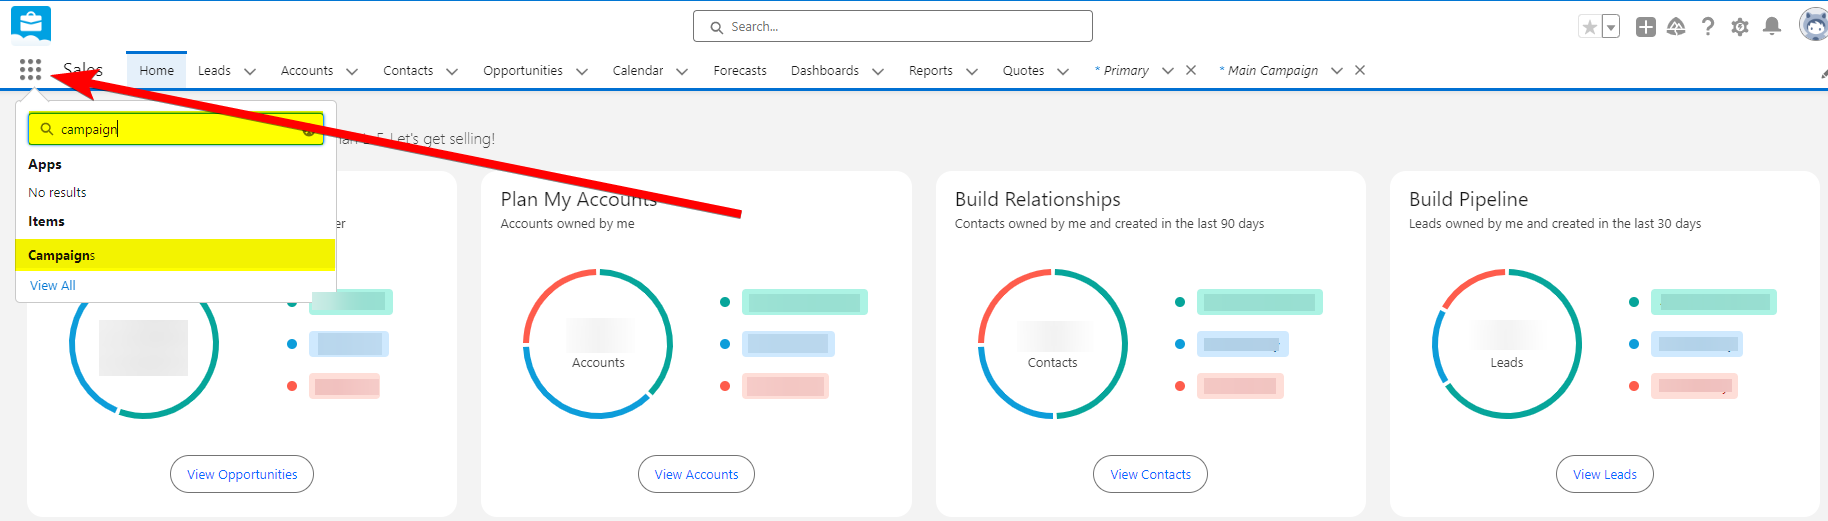The width and height of the screenshot is (1828, 521).
Task: Expand the Dashboards tab chevron menu
Action: [878, 71]
